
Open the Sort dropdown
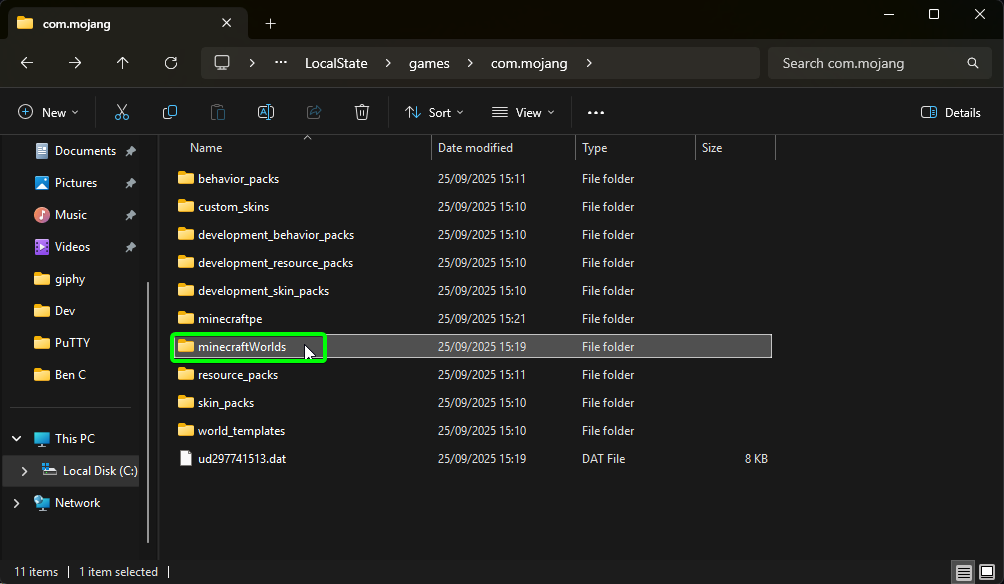(x=434, y=112)
